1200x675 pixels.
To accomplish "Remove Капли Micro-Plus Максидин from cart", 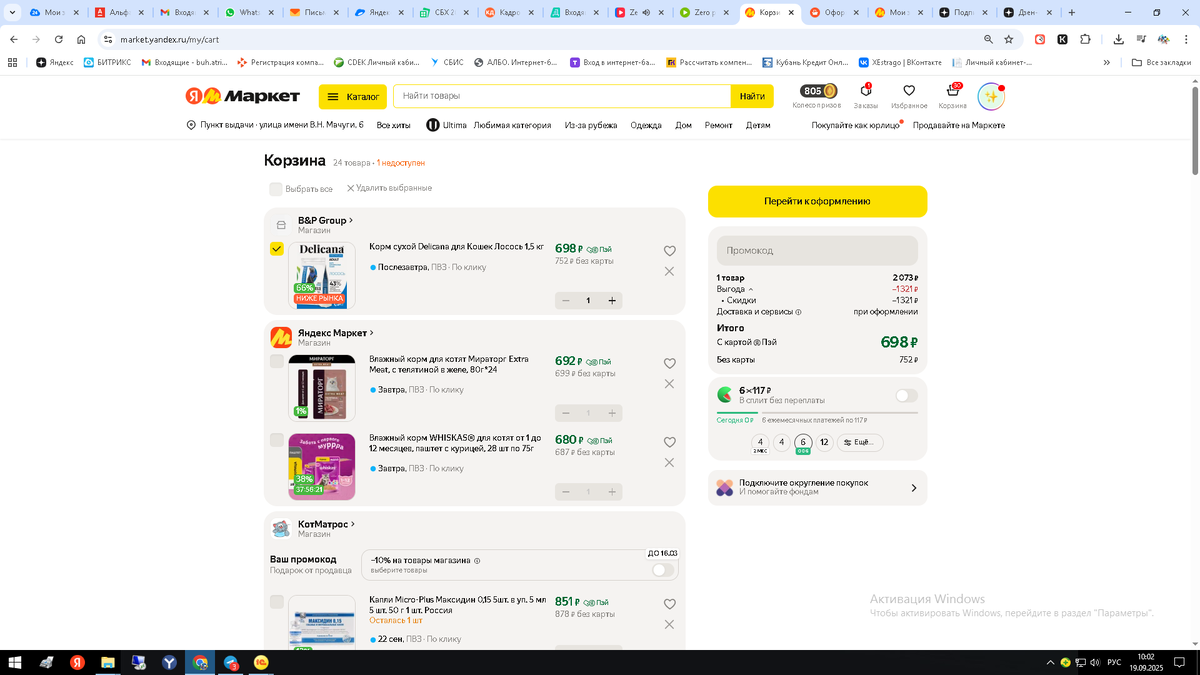I will [670, 624].
